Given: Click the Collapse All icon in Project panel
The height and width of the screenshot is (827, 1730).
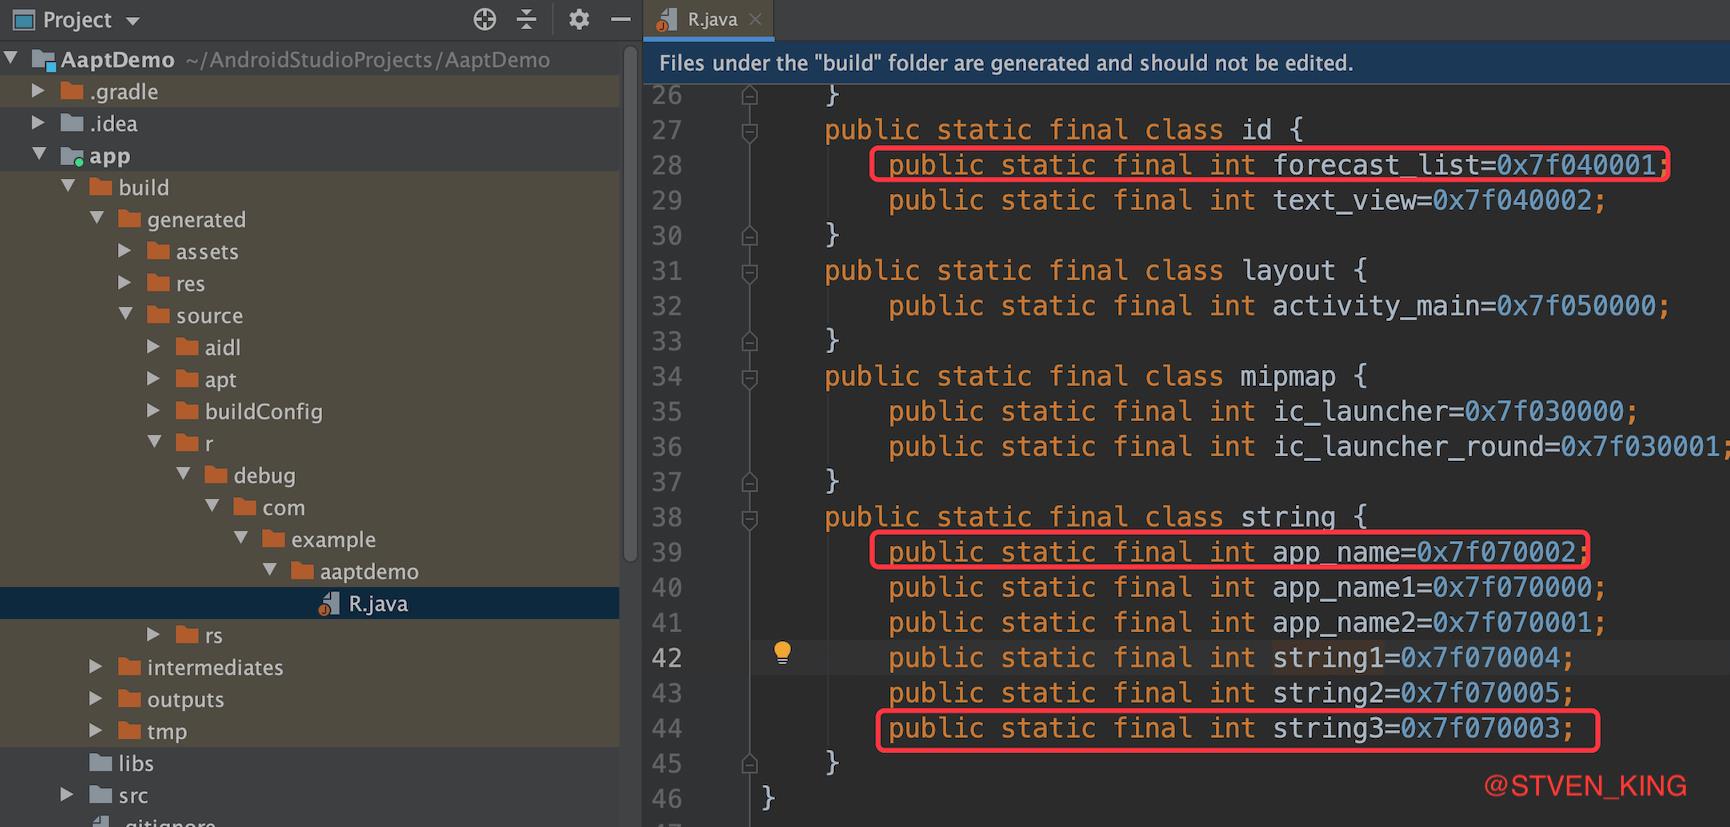Looking at the screenshot, I should click(527, 19).
